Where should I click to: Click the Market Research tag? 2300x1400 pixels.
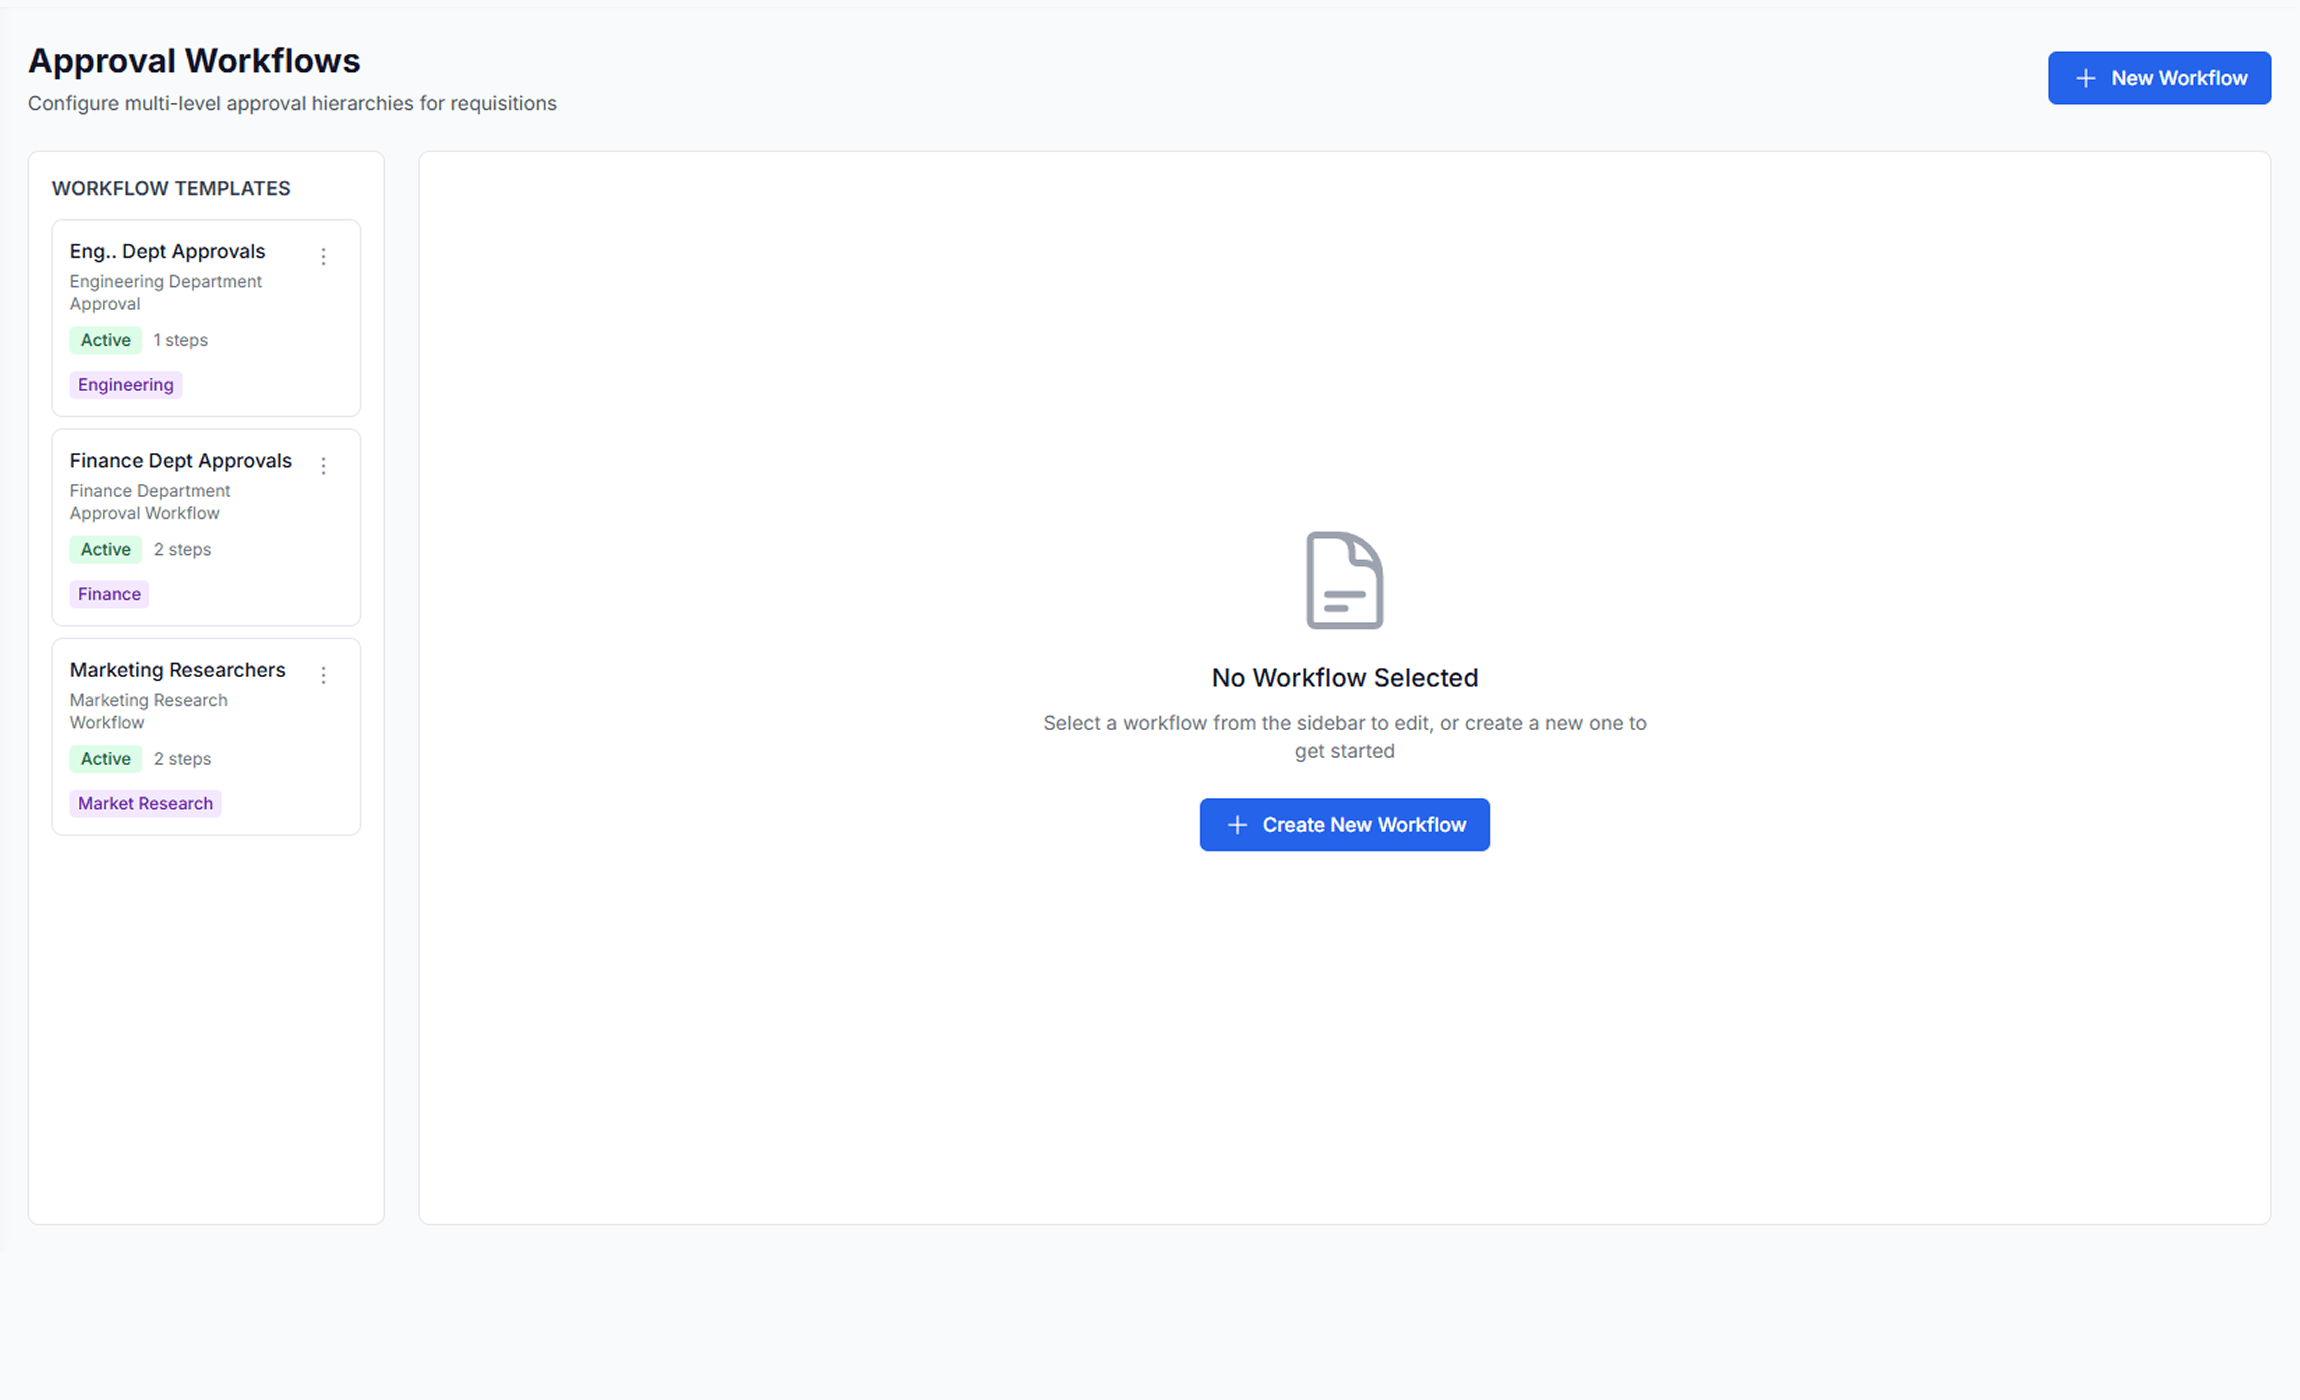click(x=144, y=802)
